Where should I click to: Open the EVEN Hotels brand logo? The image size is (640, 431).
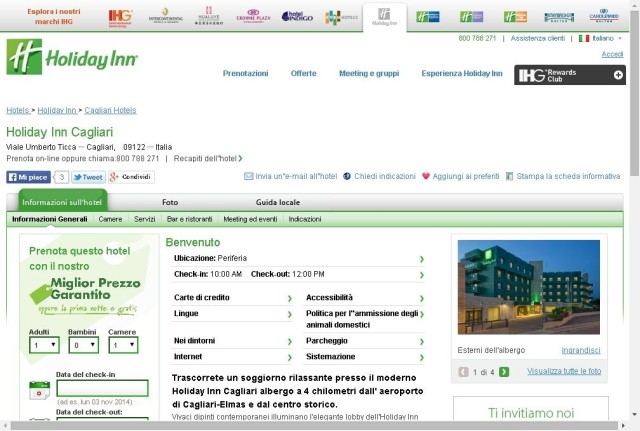(x=341, y=17)
